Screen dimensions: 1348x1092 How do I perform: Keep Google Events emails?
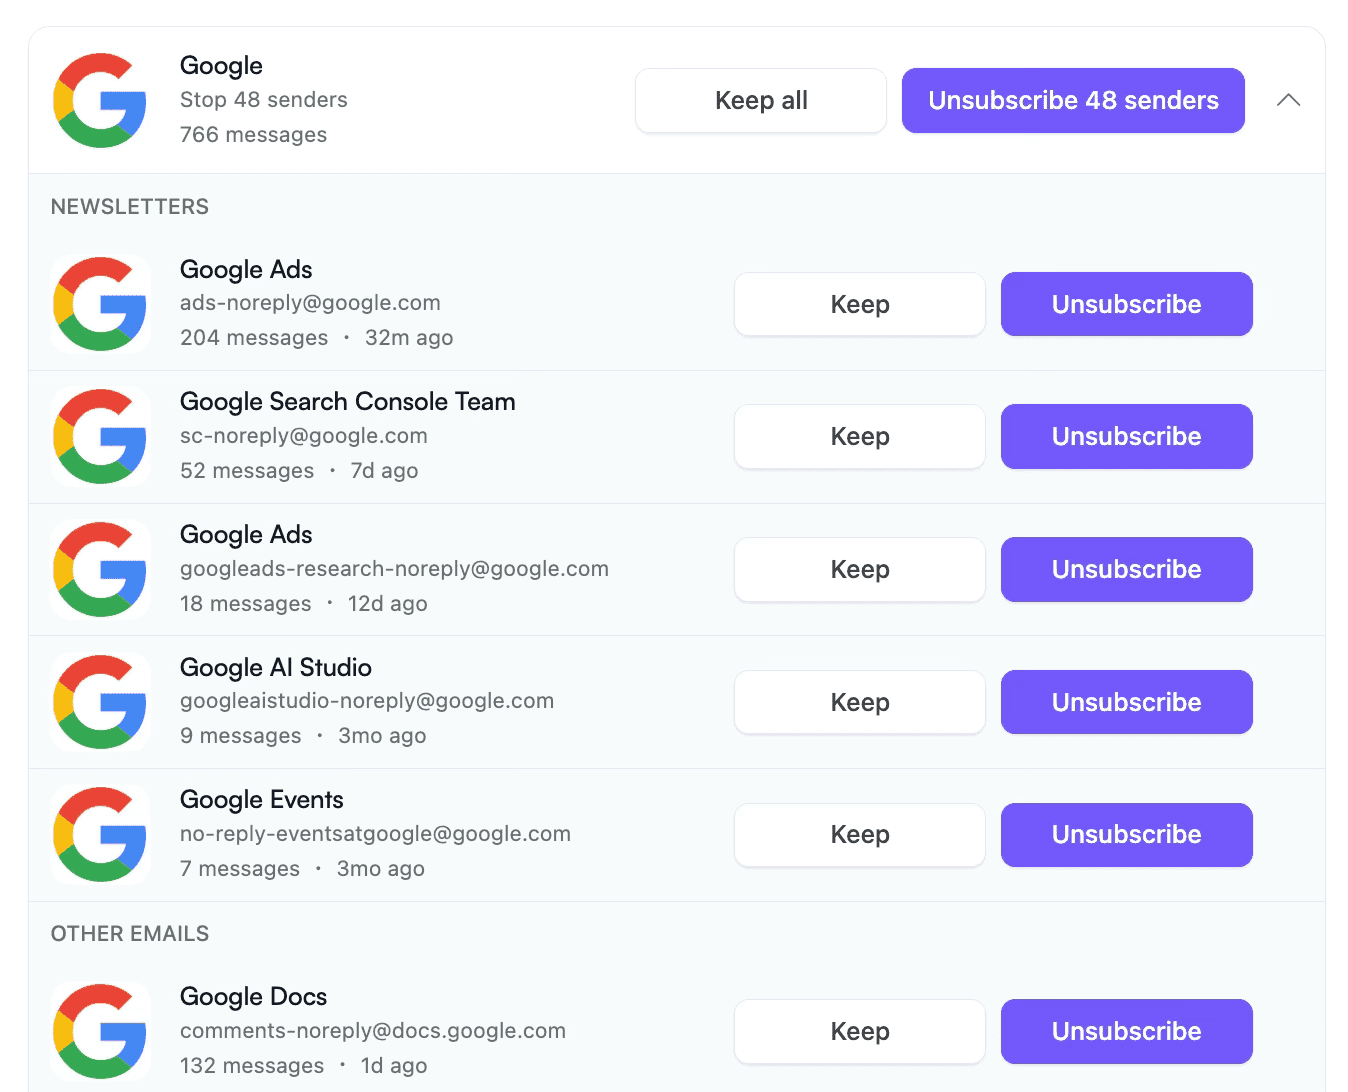pos(860,834)
